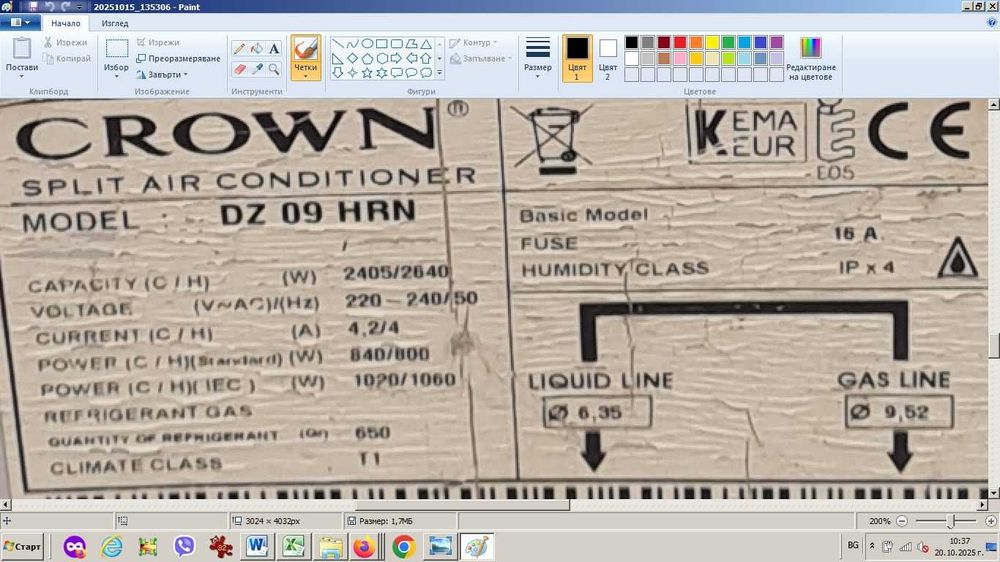The height and width of the screenshot is (562, 1000).
Task: Open the Избор selection options dropdown arrow
Action: click(117, 77)
